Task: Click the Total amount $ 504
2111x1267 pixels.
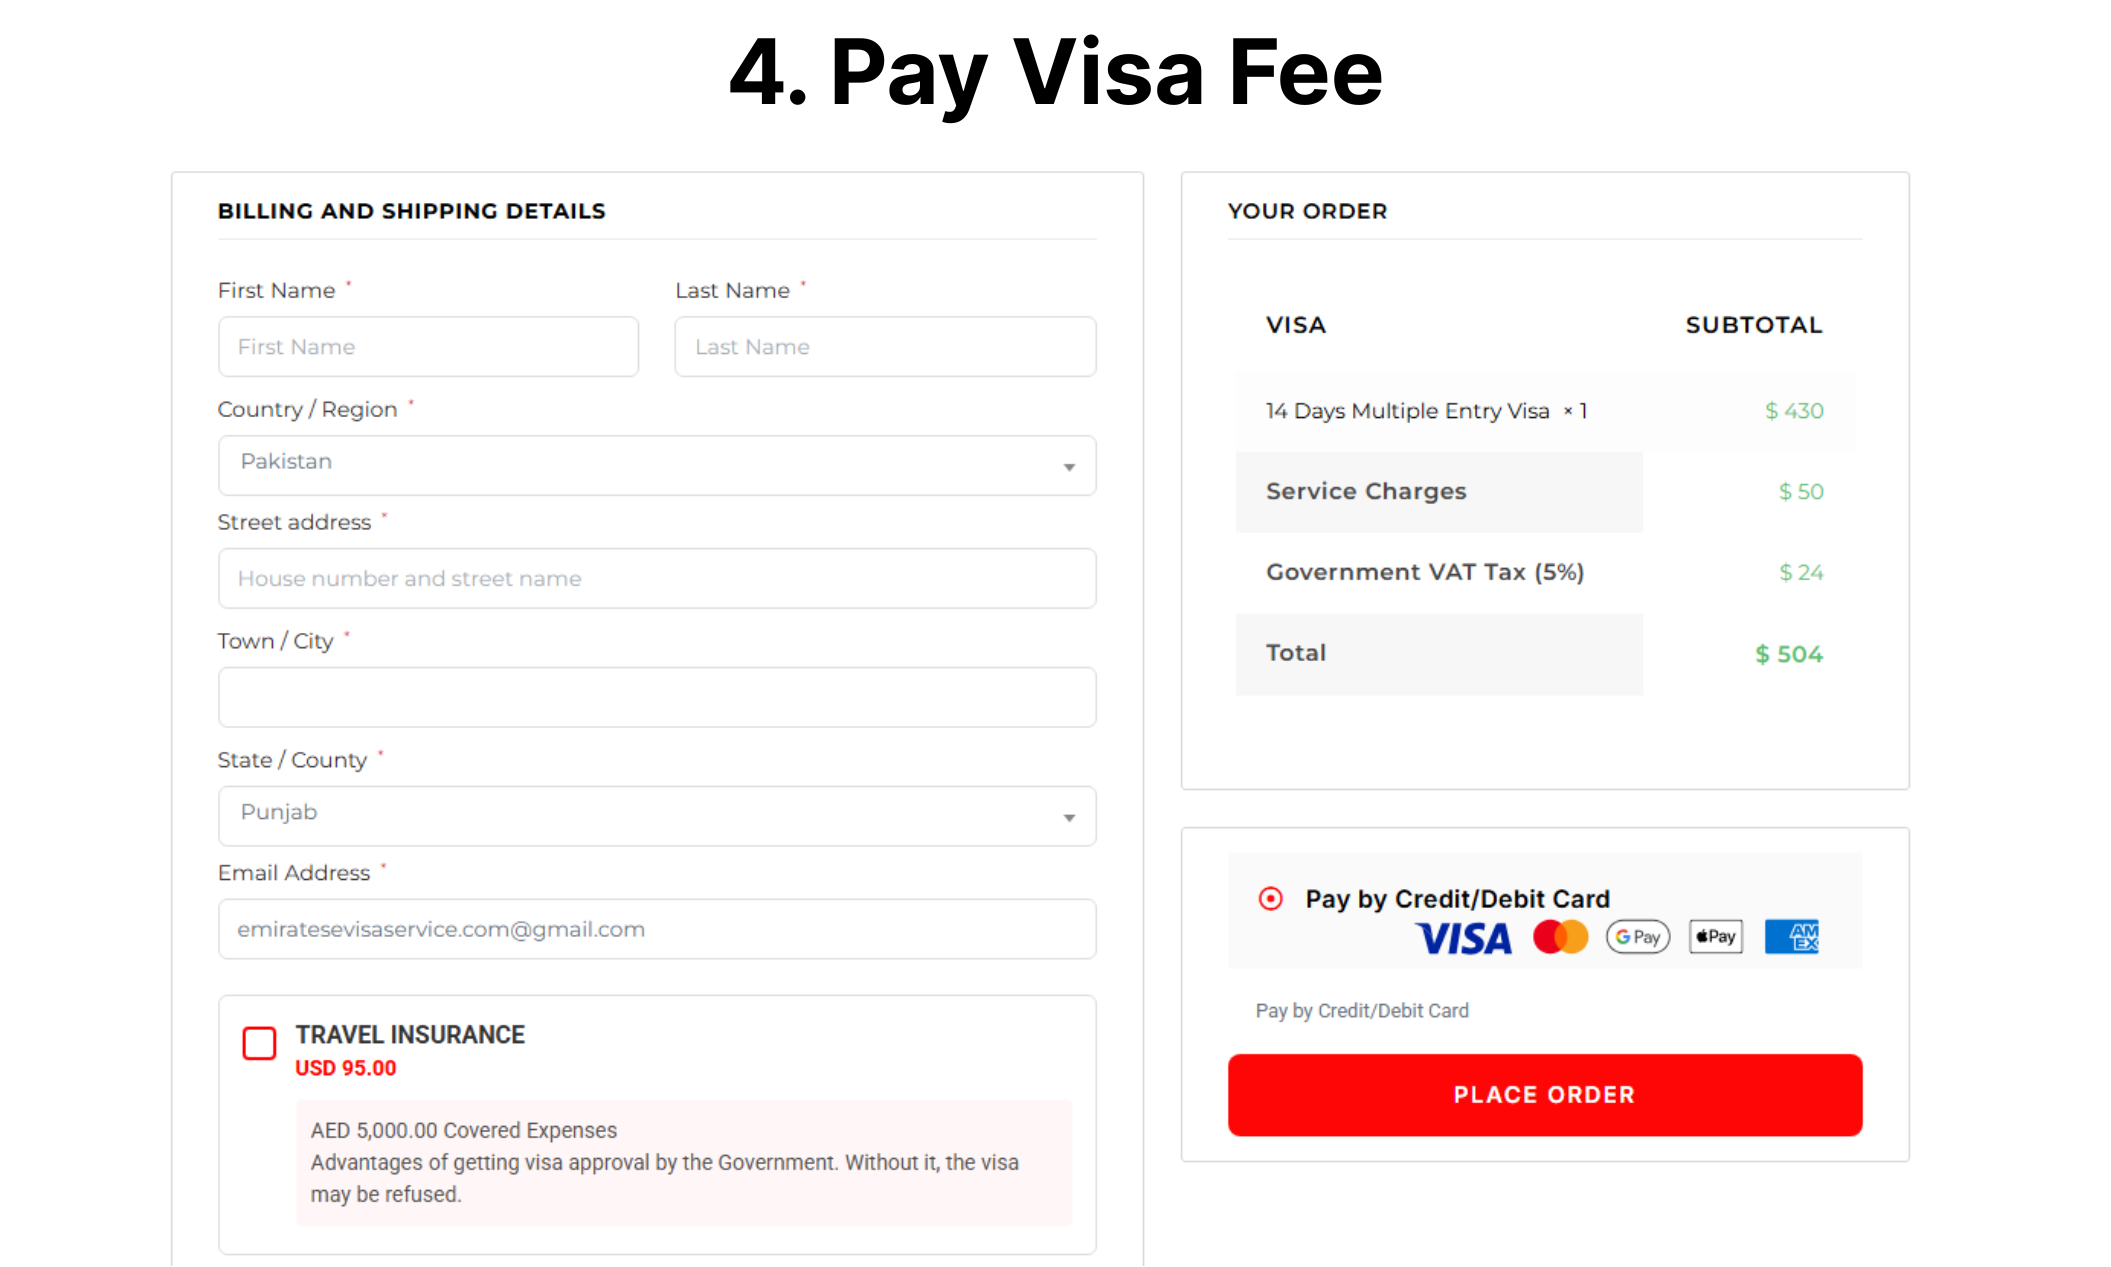Action: [x=1789, y=654]
